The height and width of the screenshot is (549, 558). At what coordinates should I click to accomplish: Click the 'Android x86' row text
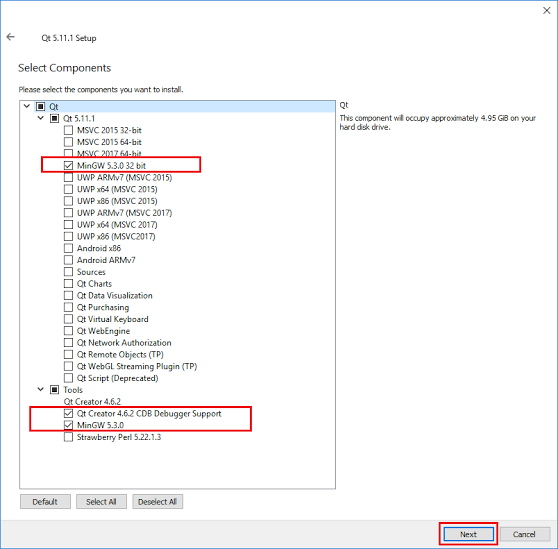[99, 248]
